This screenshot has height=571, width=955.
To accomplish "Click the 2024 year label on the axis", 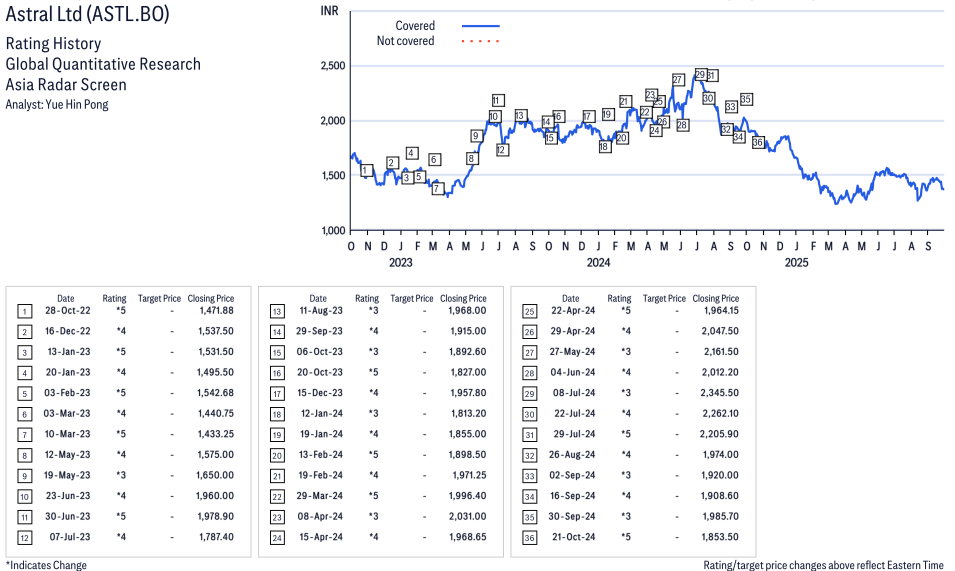I will click(598, 263).
